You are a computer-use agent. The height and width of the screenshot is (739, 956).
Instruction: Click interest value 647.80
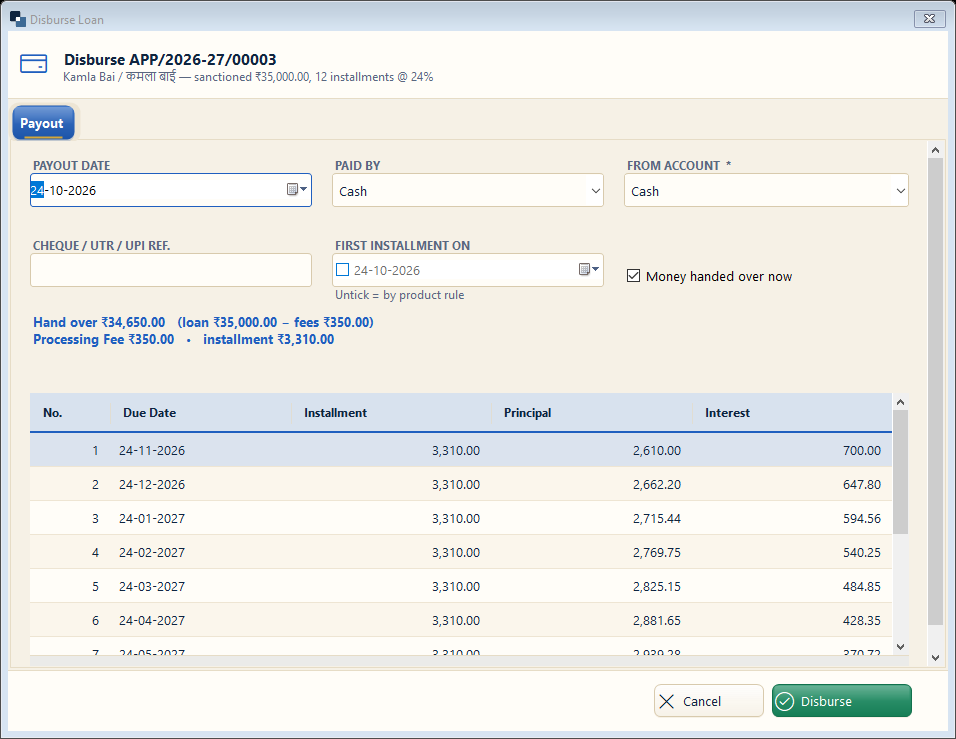861,485
